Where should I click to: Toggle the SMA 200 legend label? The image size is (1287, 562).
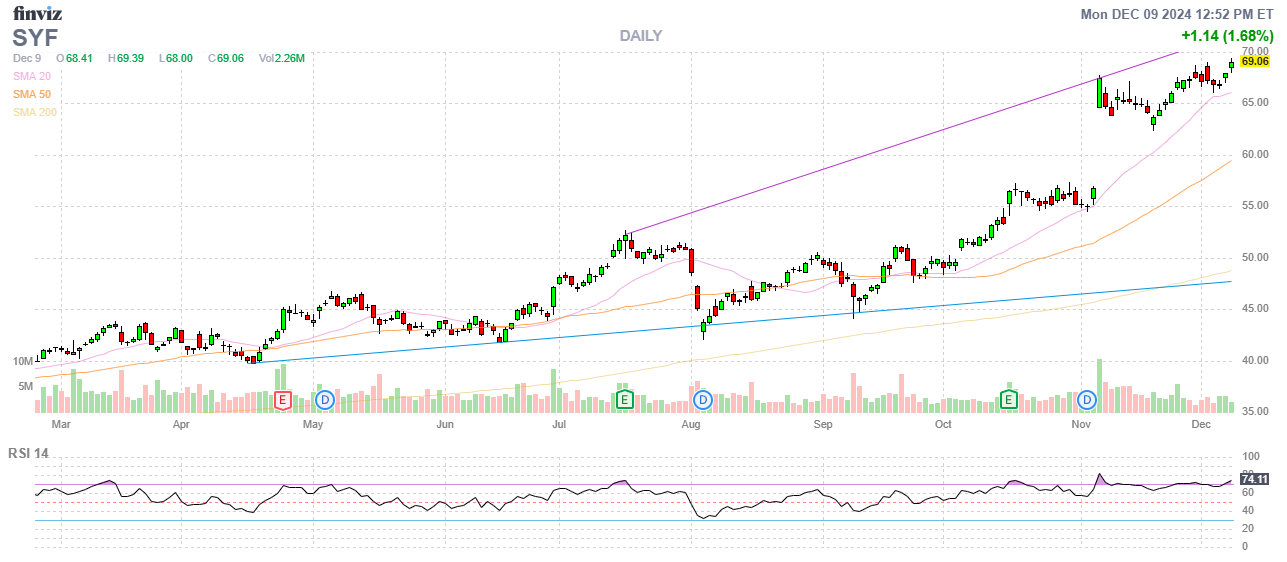[x=34, y=112]
